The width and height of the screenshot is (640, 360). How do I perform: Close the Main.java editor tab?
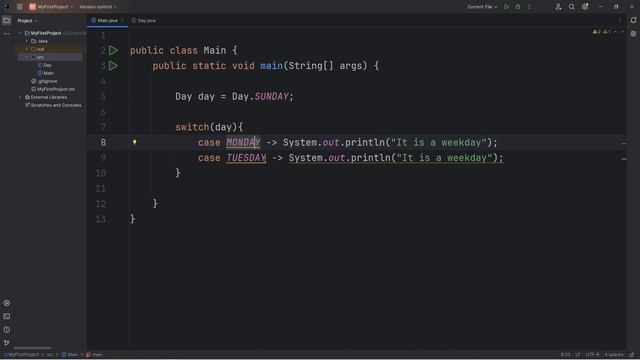click(x=122, y=20)
